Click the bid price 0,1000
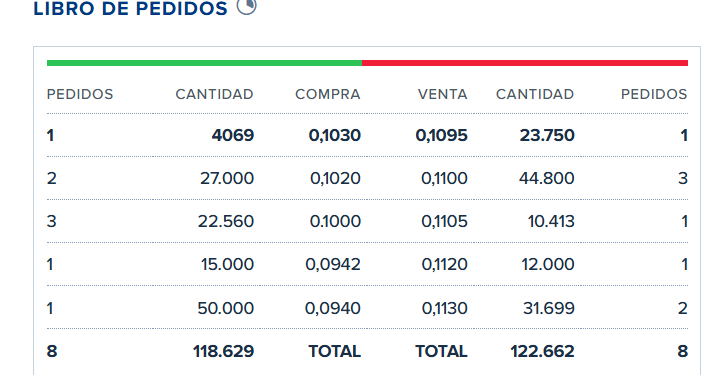Screen dimensions: 705x375 coord(335,221)
